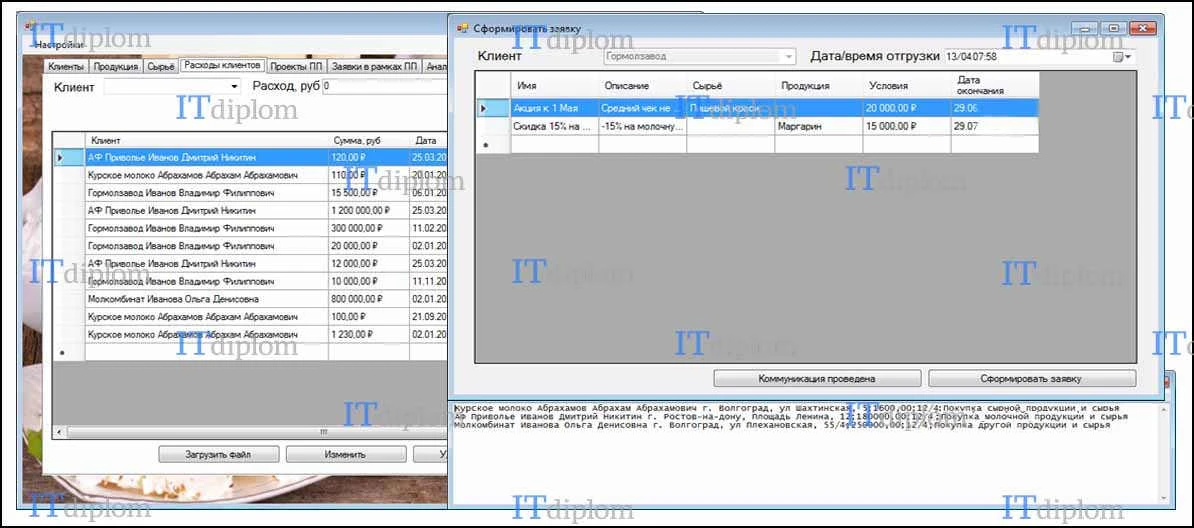The height and width of the screenshot is (528, 1194).
Task: Click the Молкомбинат line in bottom text box
Action: [781, 425]
